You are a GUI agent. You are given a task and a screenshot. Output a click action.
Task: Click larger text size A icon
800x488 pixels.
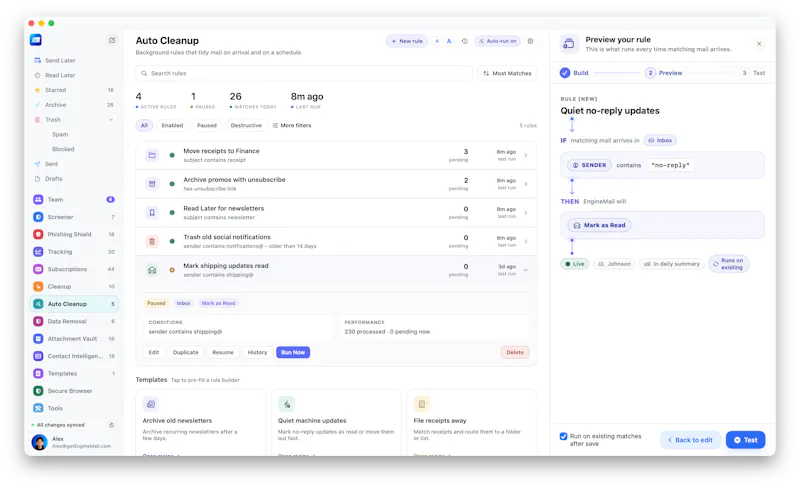pyautogui.click(x=449, y=41)
